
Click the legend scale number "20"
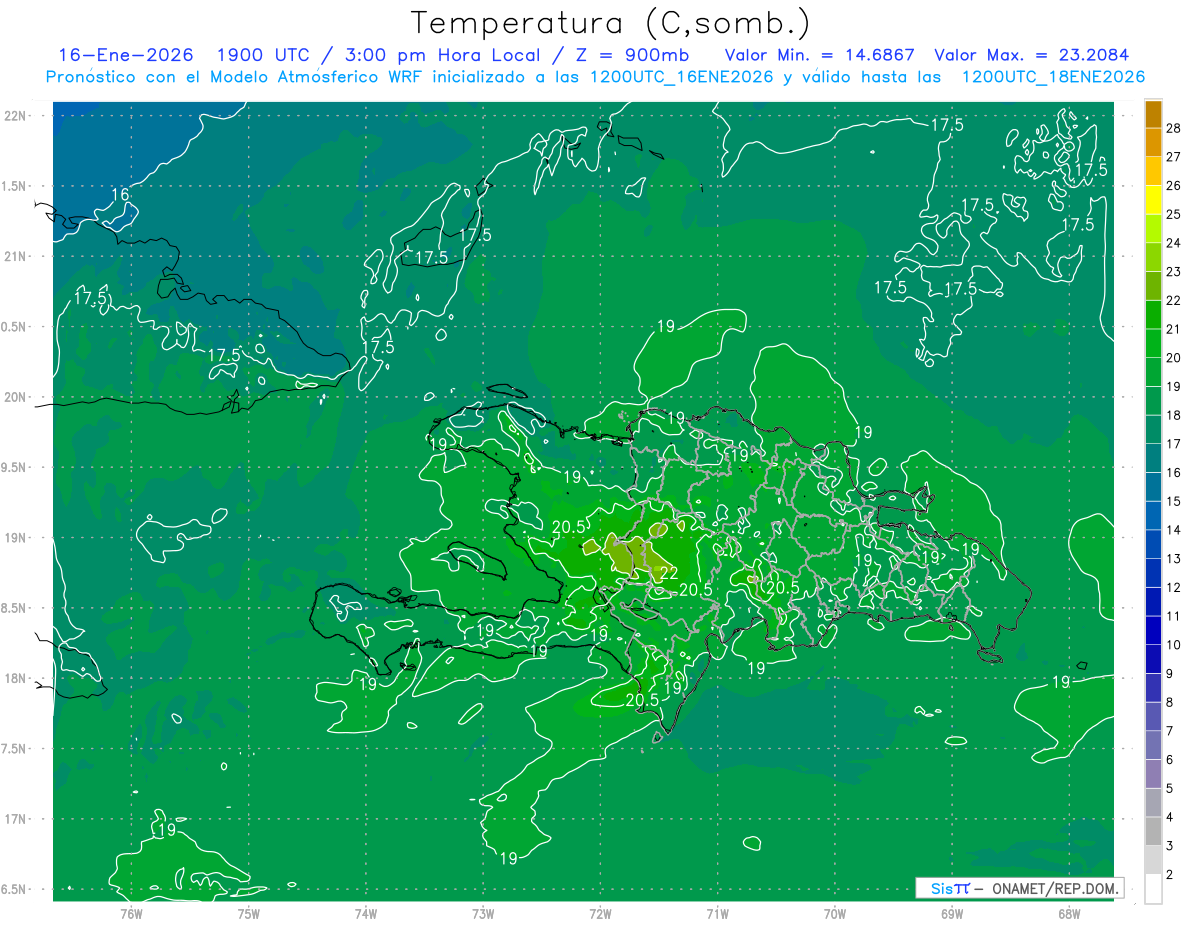1174,358
